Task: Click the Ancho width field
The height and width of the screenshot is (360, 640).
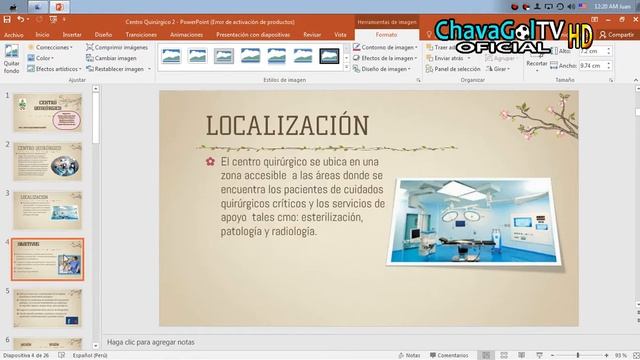Action: coord(593,65)
